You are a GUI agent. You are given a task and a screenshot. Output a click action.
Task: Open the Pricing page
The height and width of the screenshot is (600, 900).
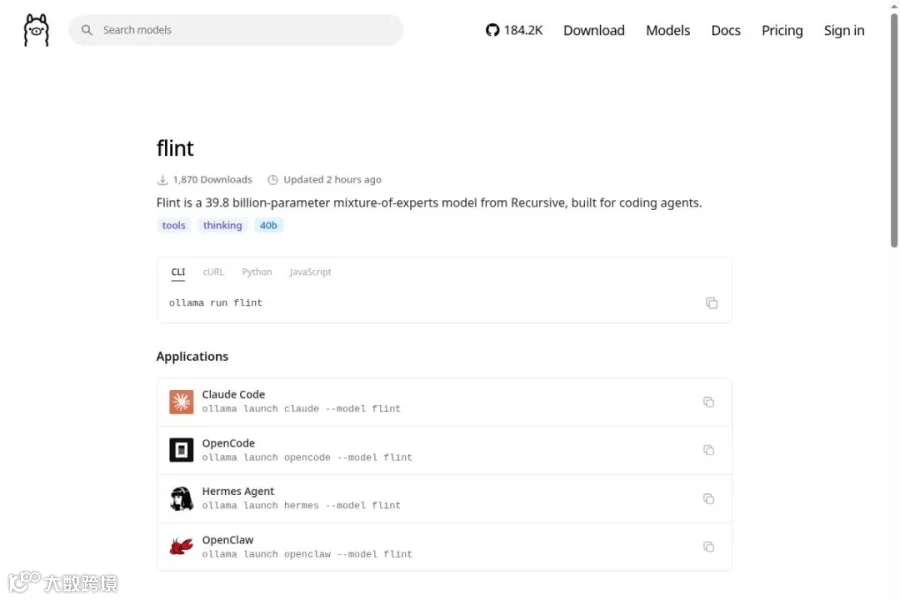[x=782, y=30]
